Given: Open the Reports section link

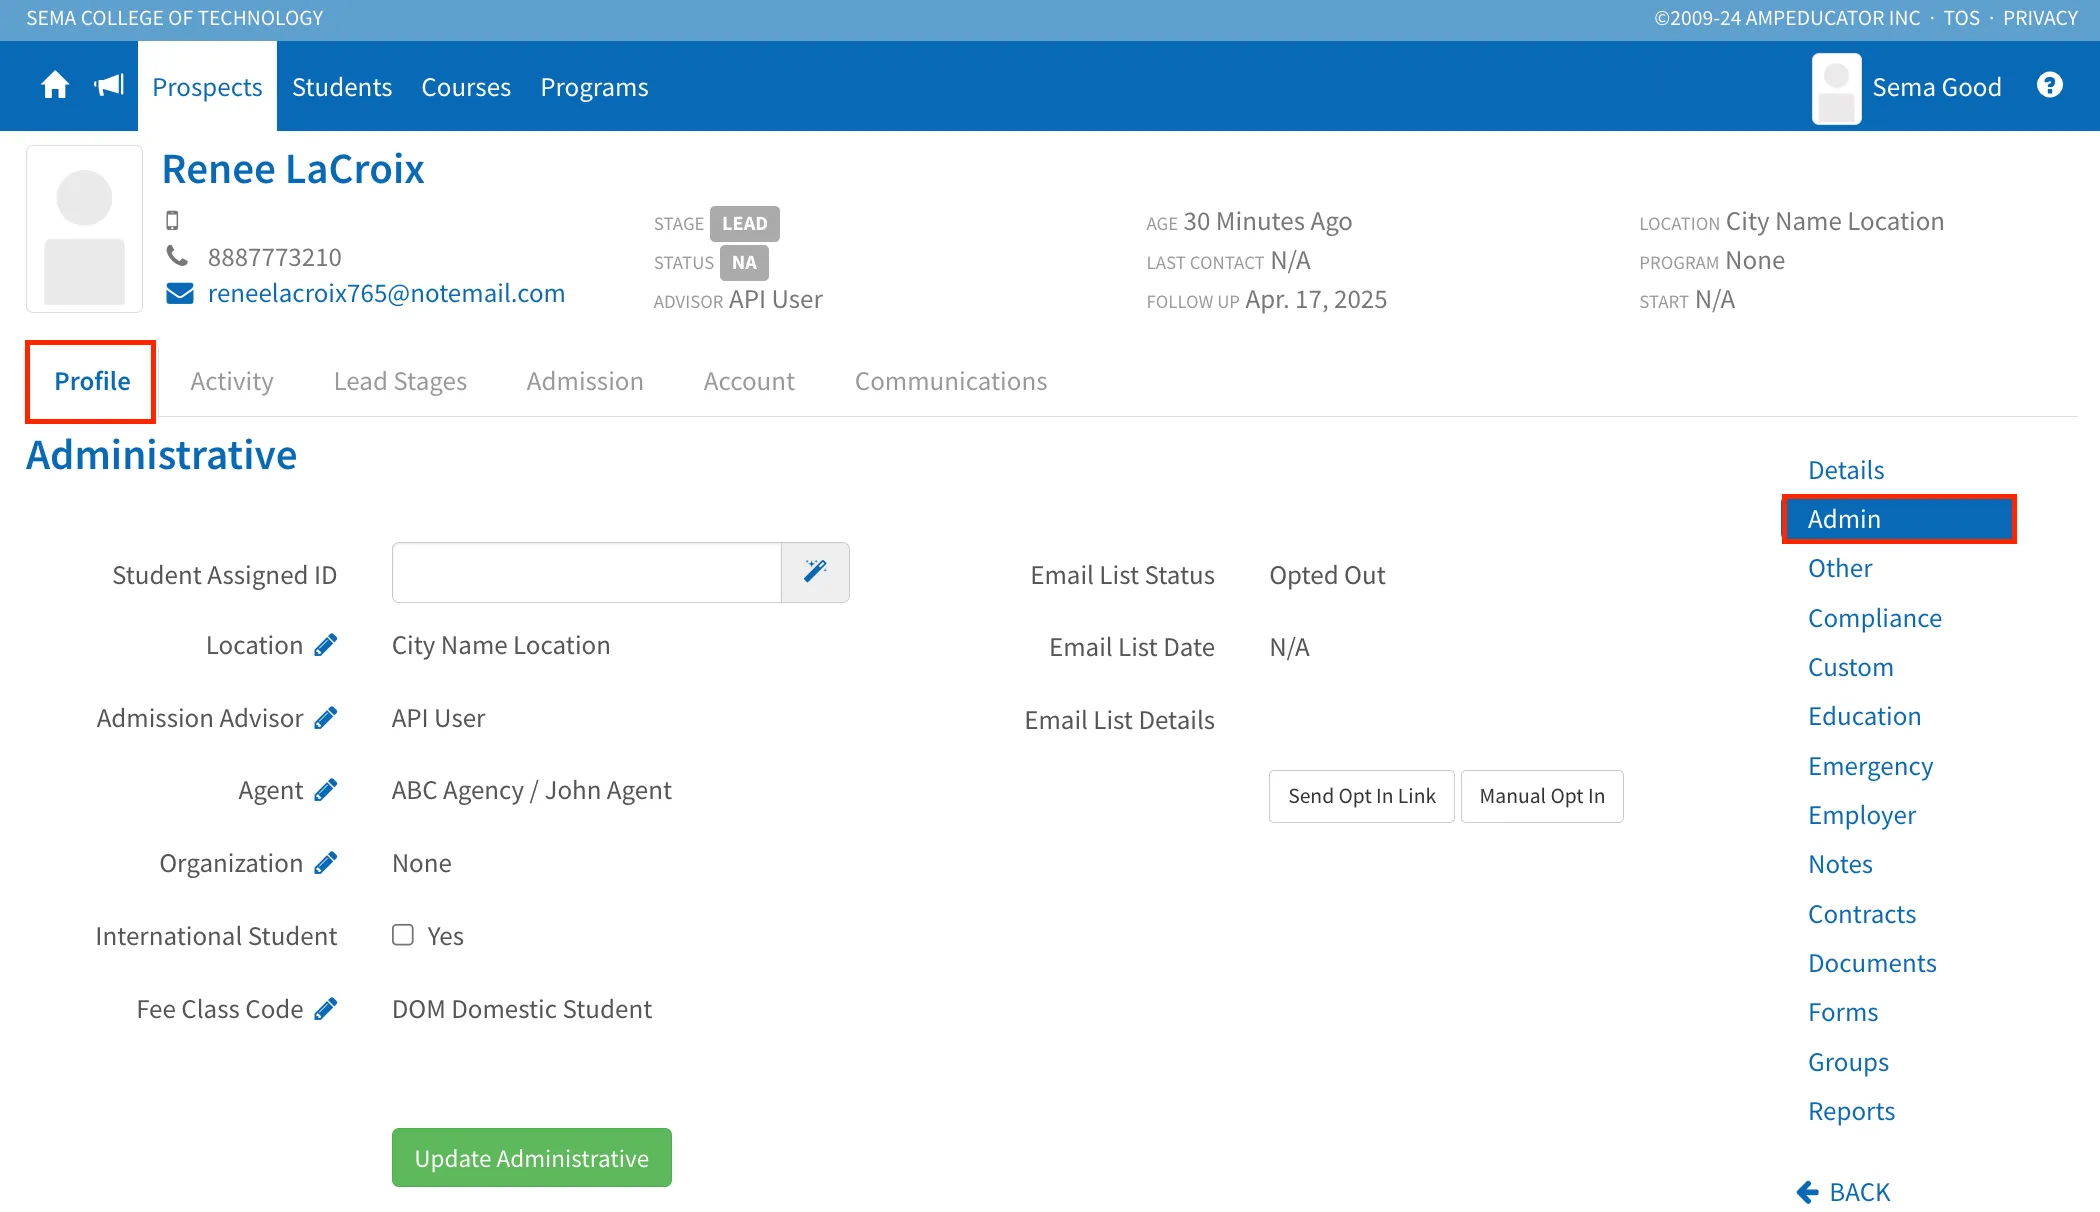Looking at the screenshot, I should point(1851,1111).
